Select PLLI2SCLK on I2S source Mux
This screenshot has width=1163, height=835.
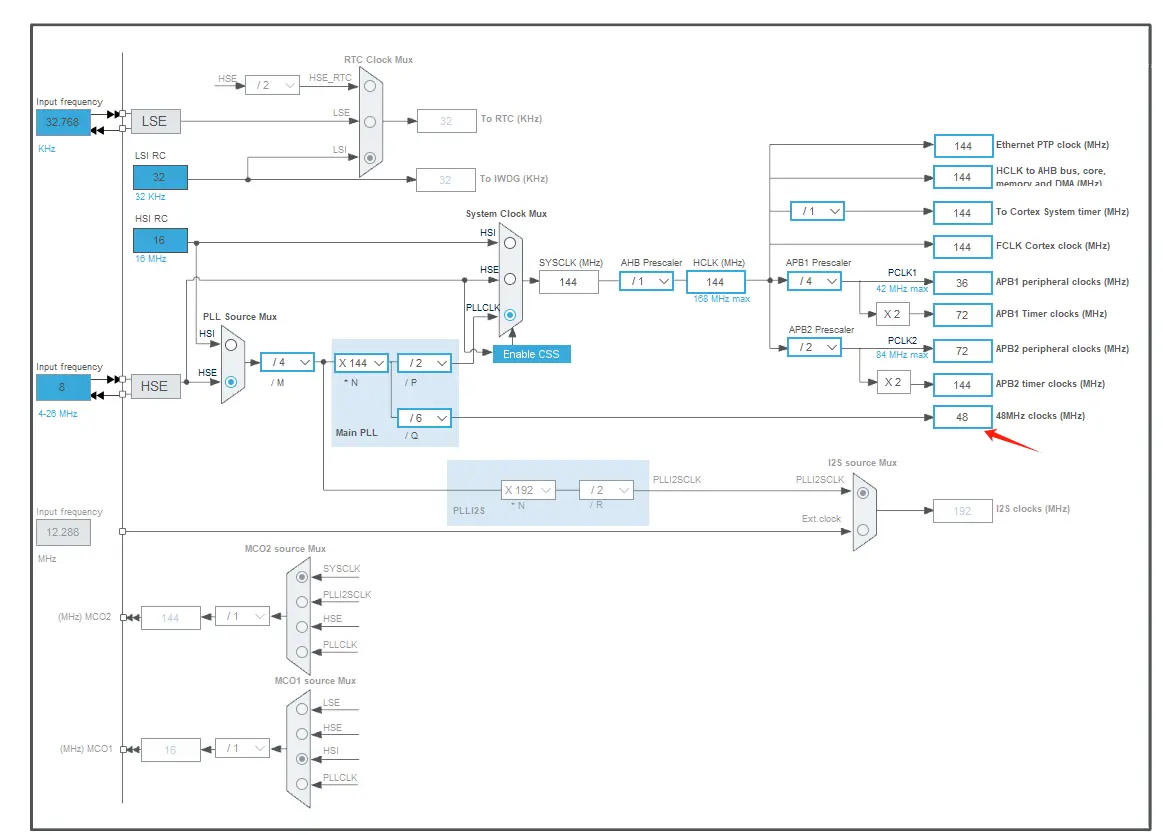863,493
